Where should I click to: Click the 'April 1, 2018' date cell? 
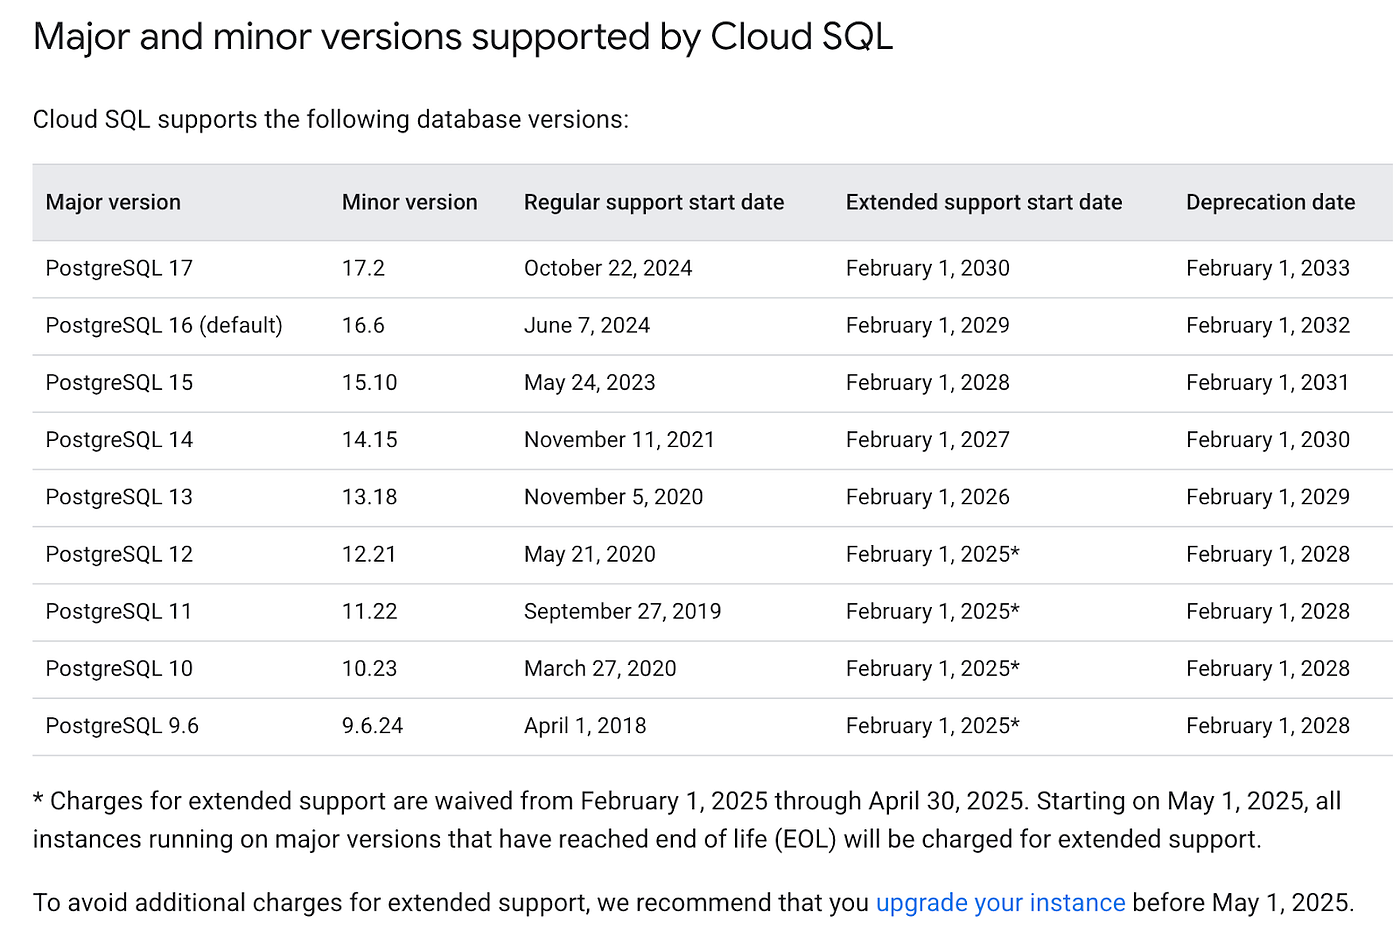click(585, 726)
